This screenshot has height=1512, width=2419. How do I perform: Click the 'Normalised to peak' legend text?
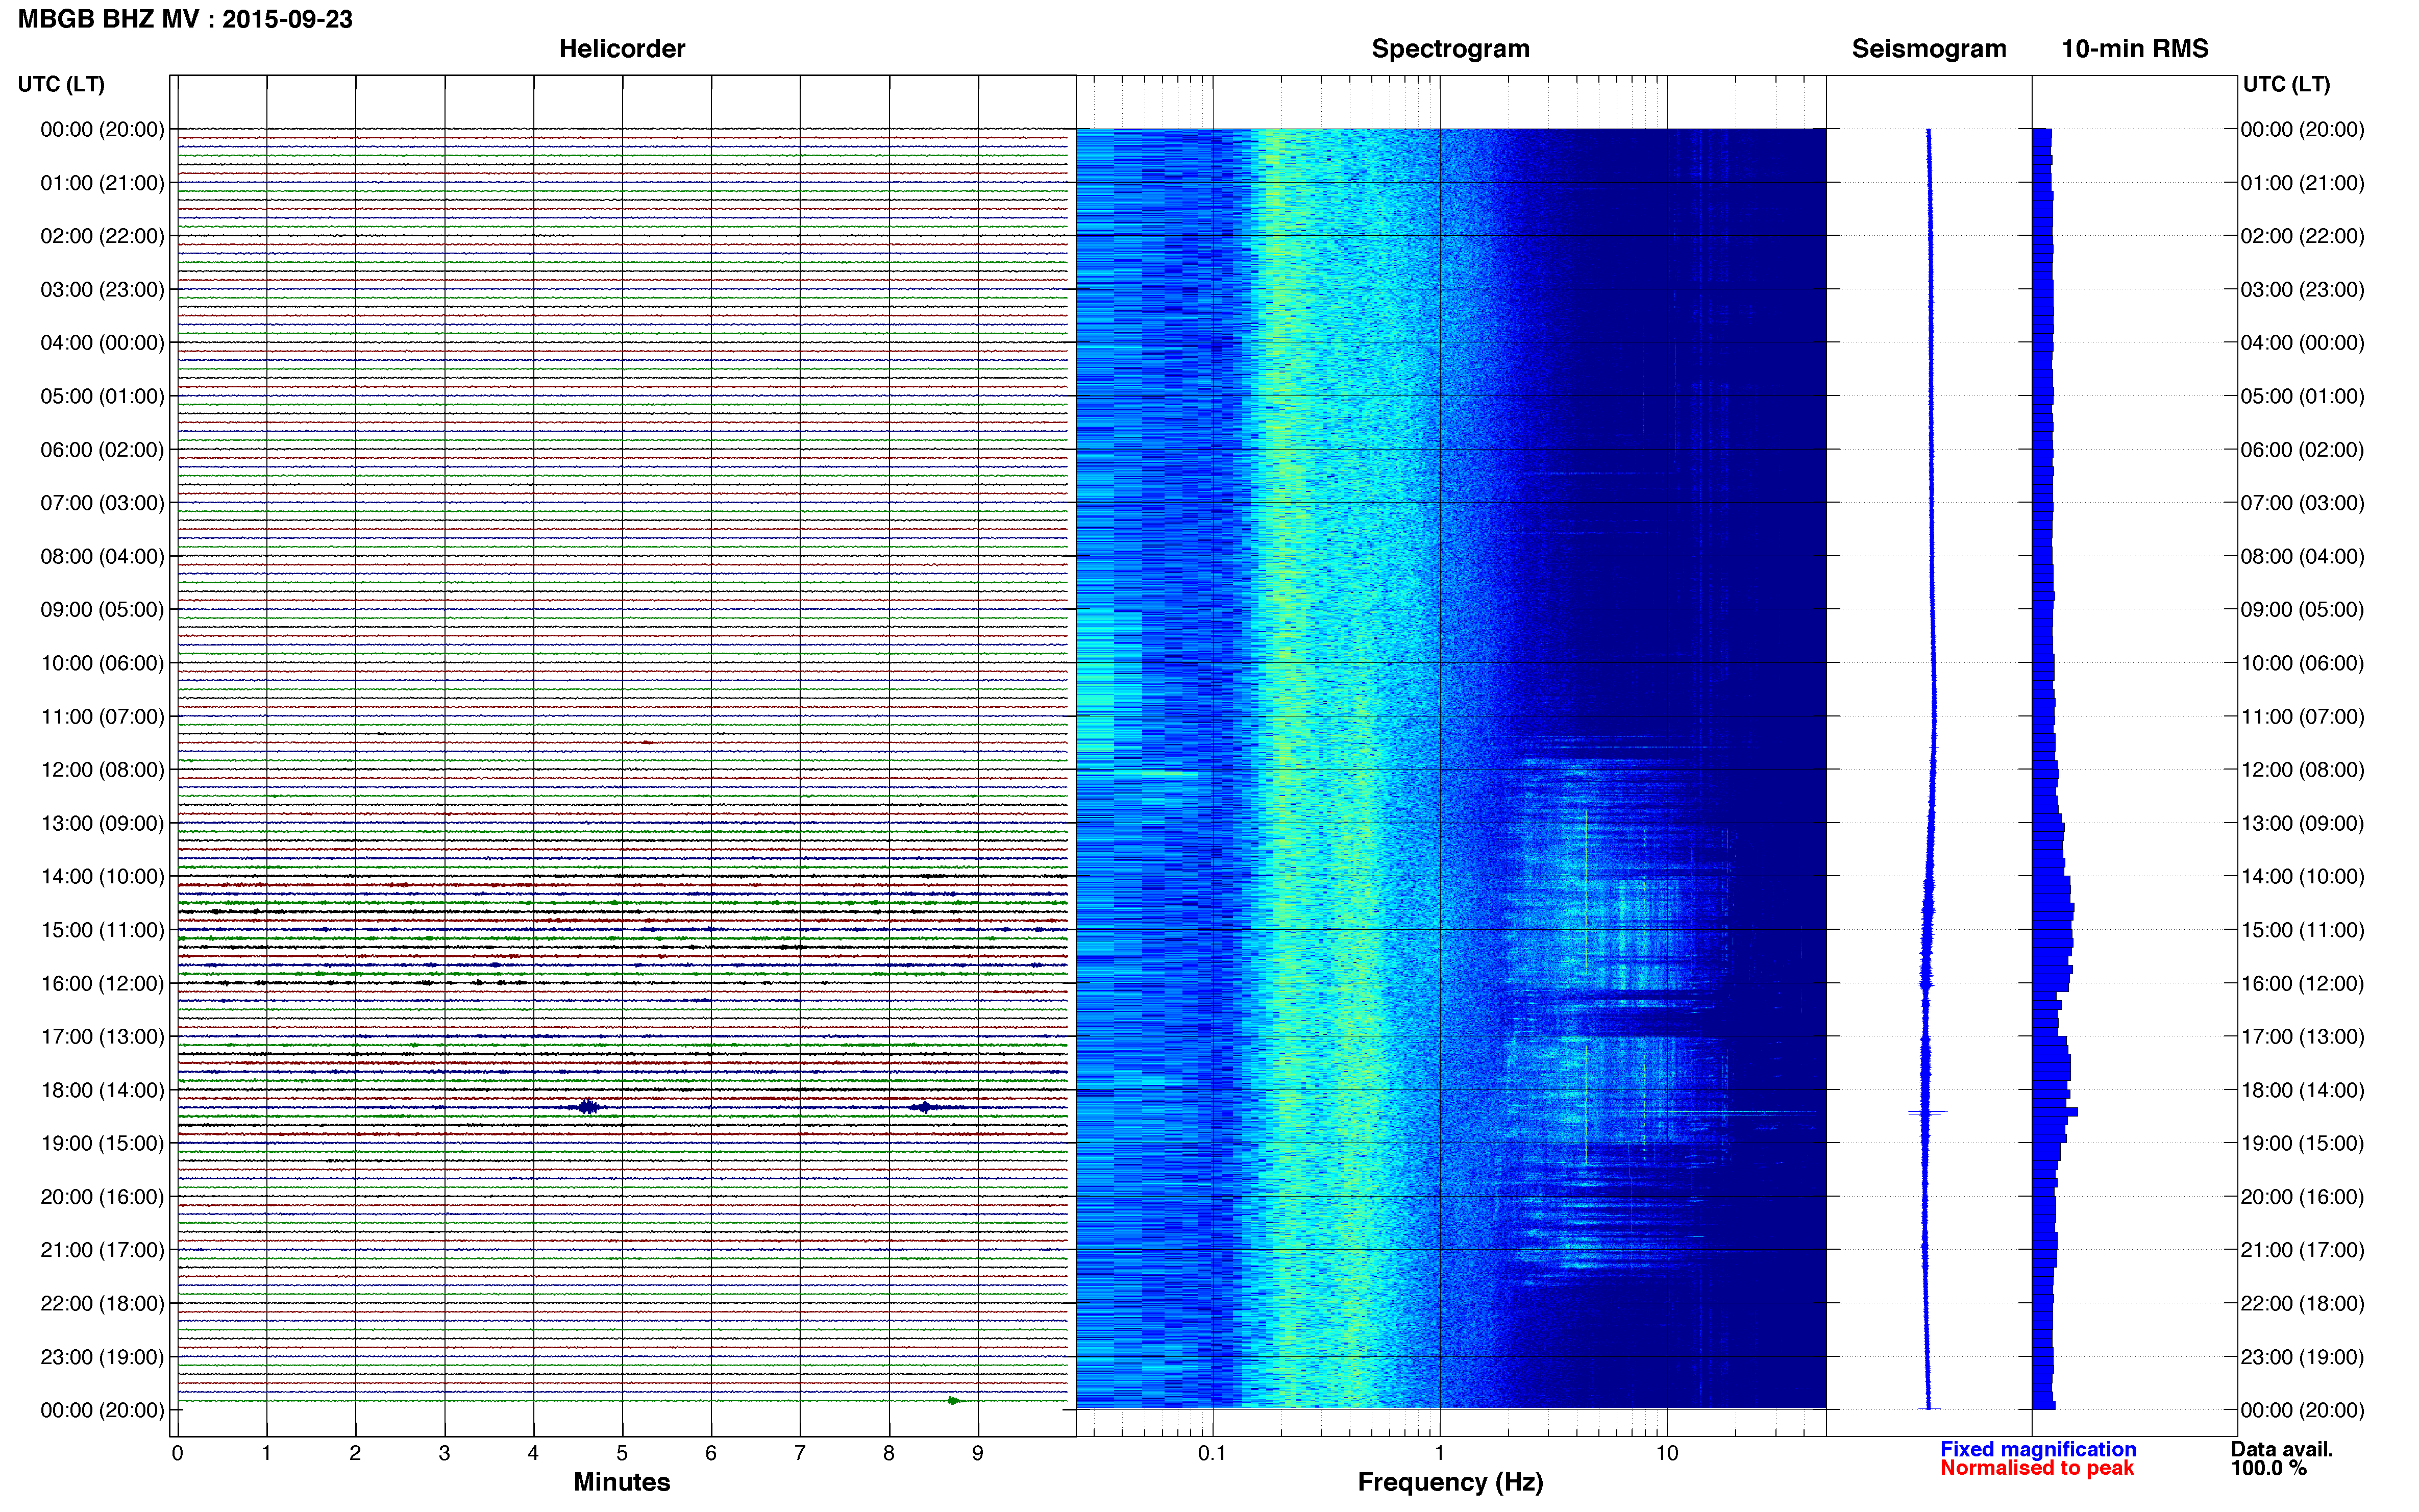2037,1468
